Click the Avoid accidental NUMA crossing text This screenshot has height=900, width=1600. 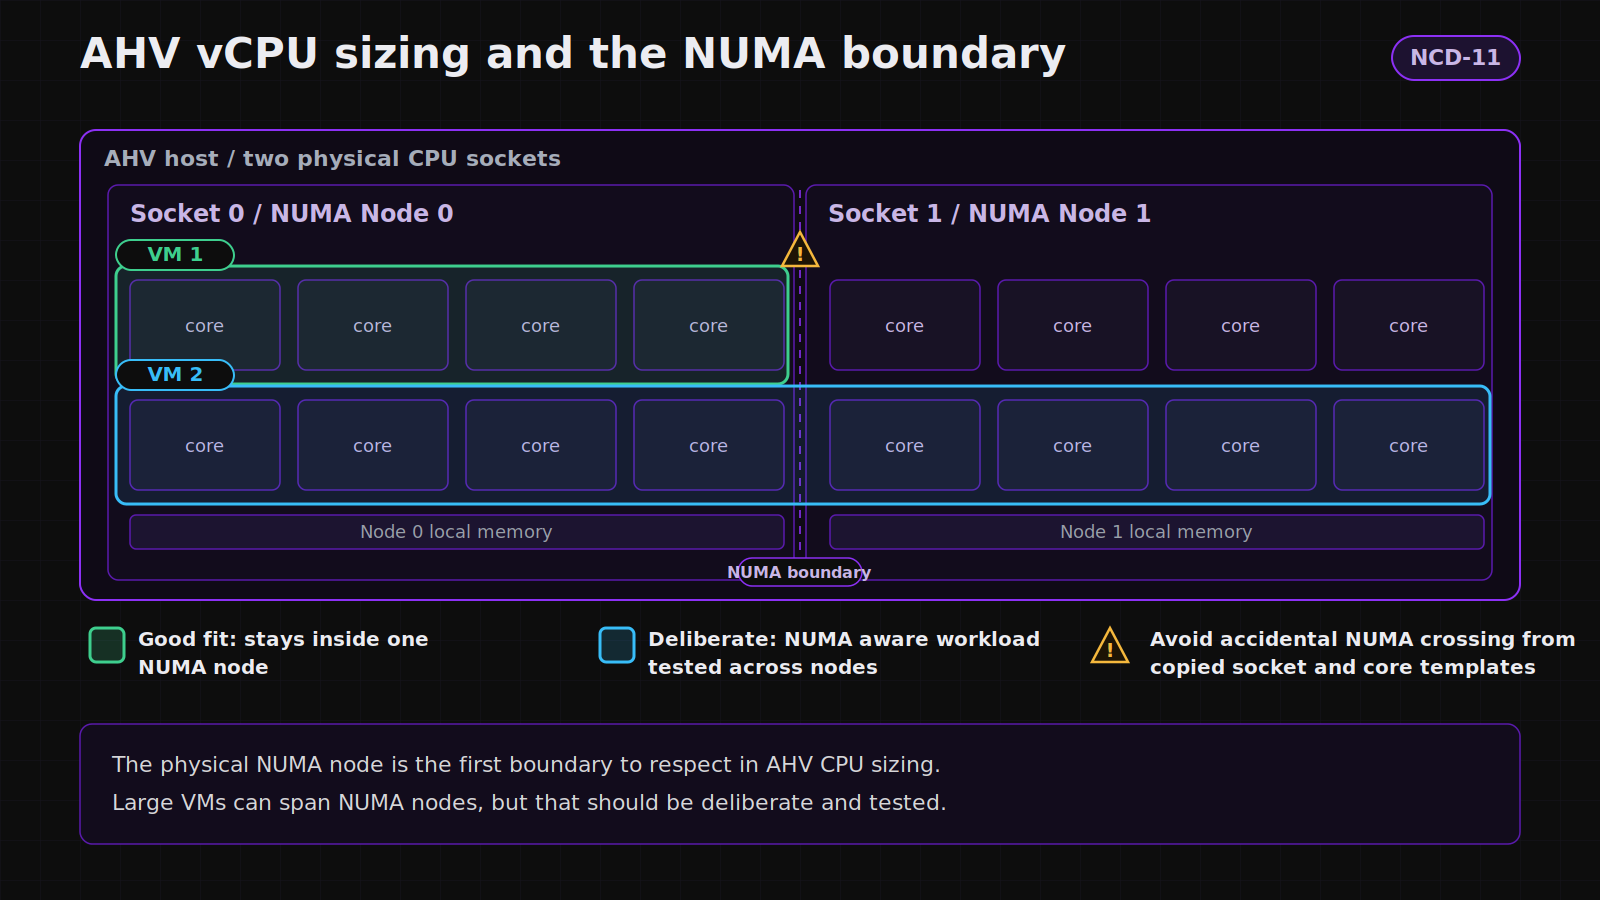1362,653
